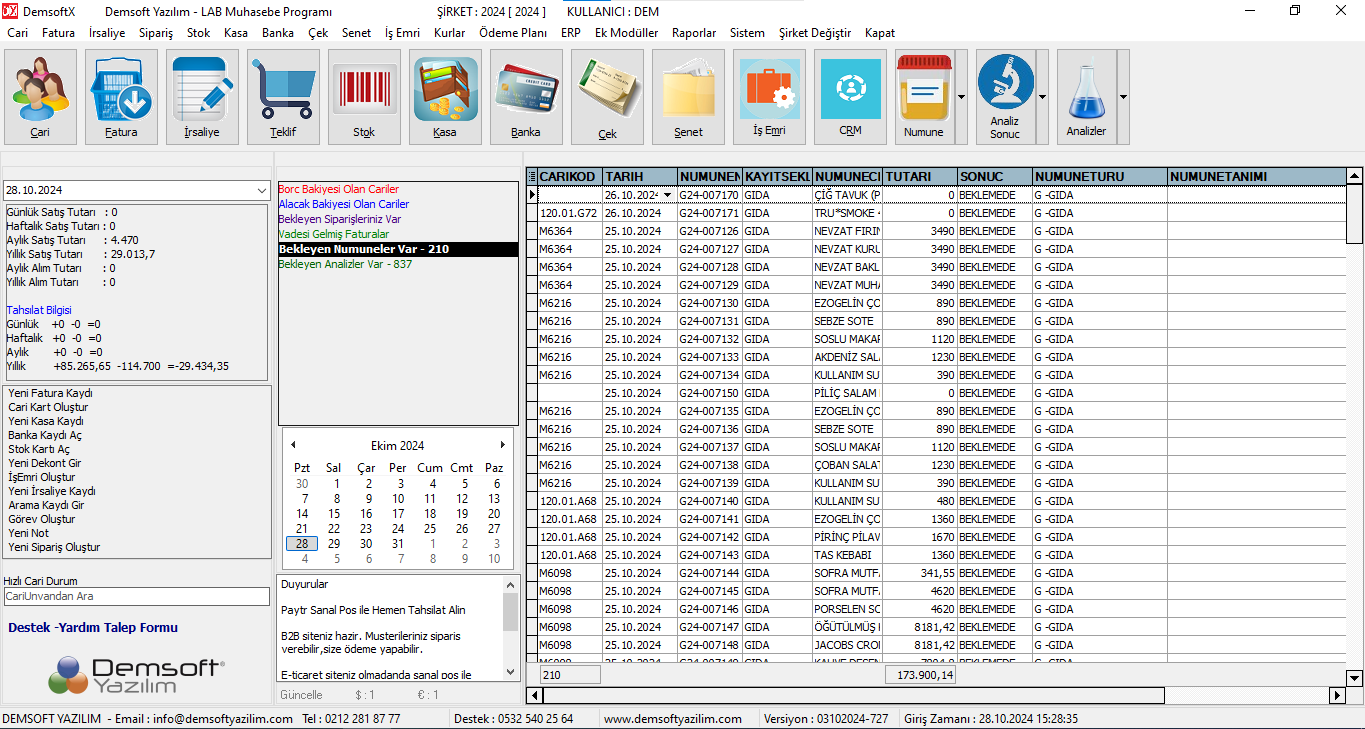1365x729 pixels.
Task: Open the Stok barcode icon
Action: [364, 97]
